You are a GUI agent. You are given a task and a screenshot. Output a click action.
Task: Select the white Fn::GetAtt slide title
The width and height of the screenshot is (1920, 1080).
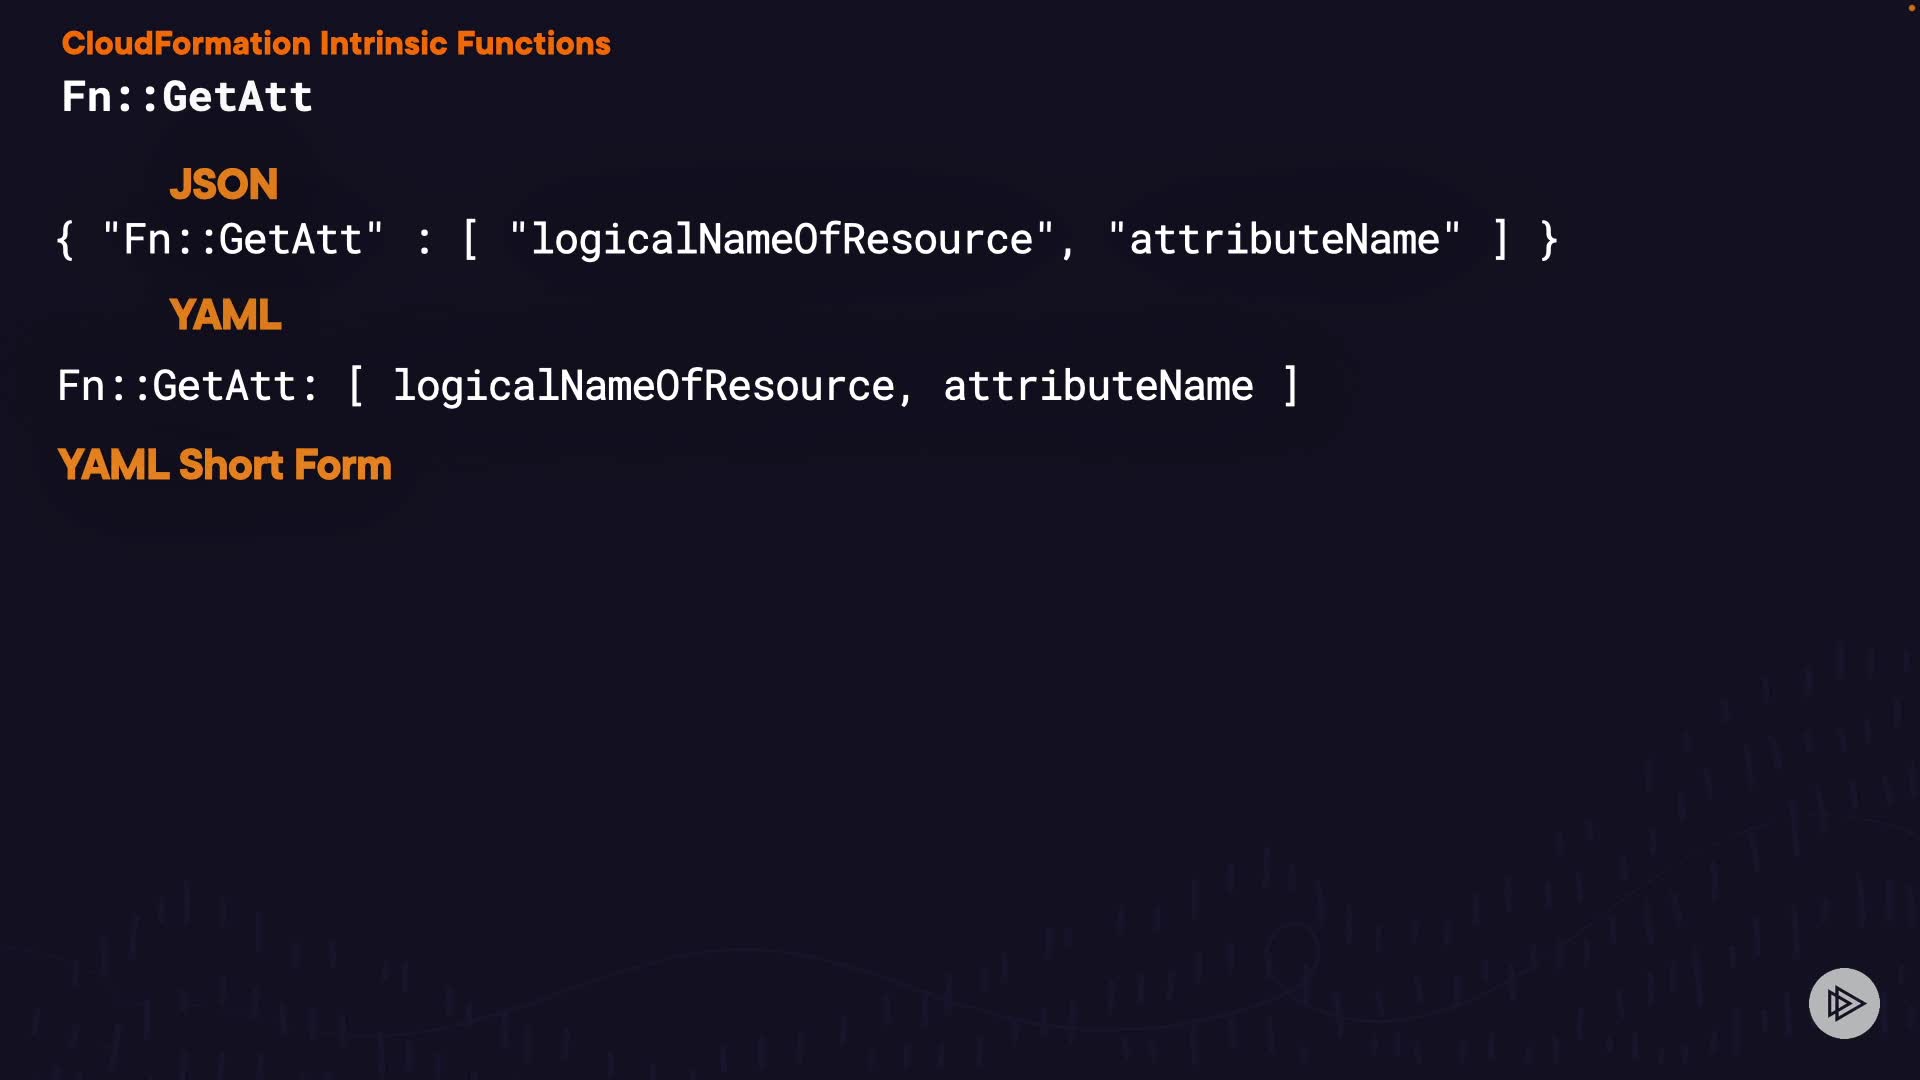(x=187, y=97)
